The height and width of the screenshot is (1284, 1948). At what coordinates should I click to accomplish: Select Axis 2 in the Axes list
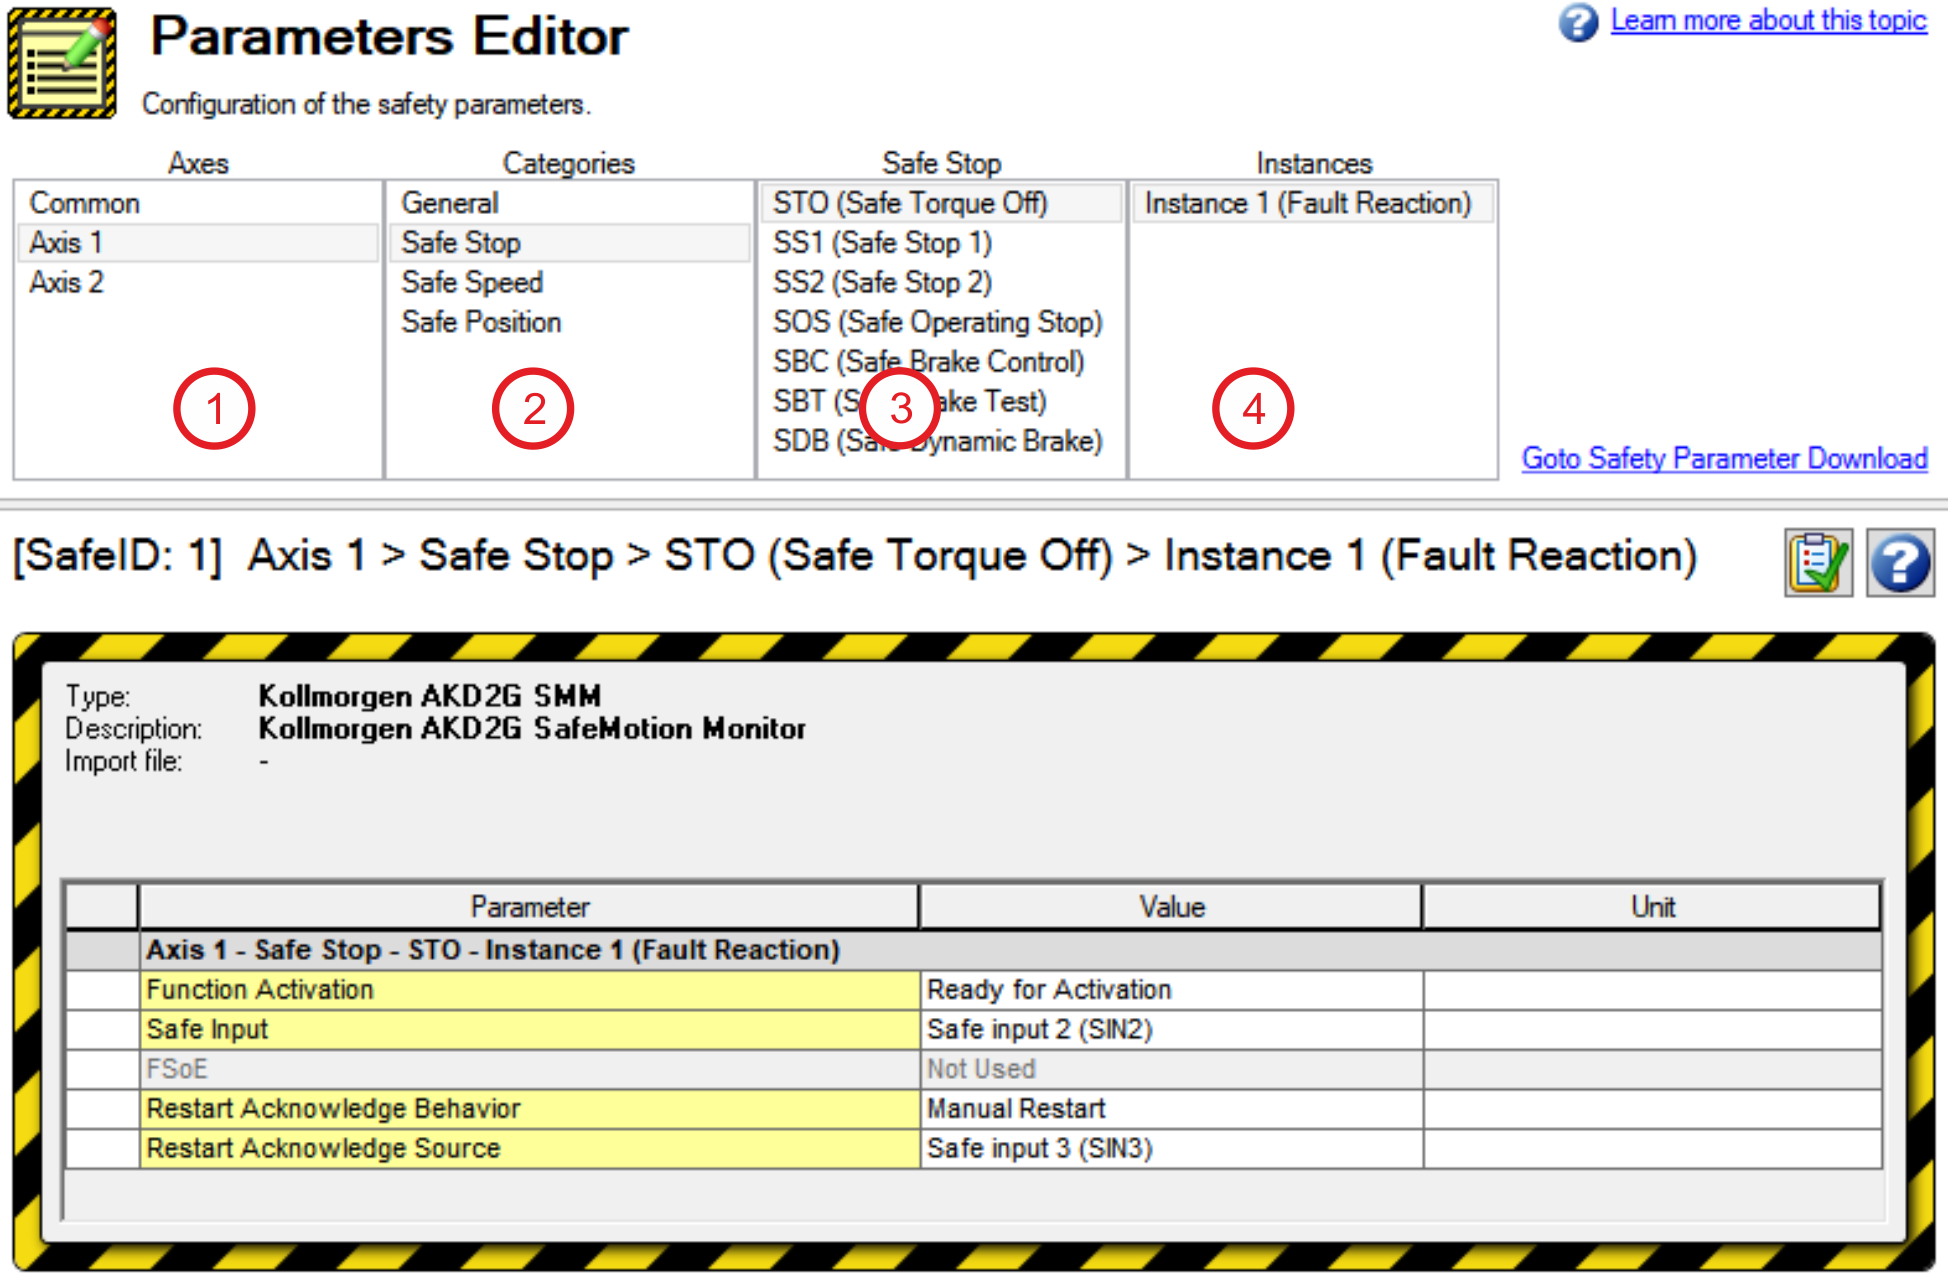pos(197,282)
